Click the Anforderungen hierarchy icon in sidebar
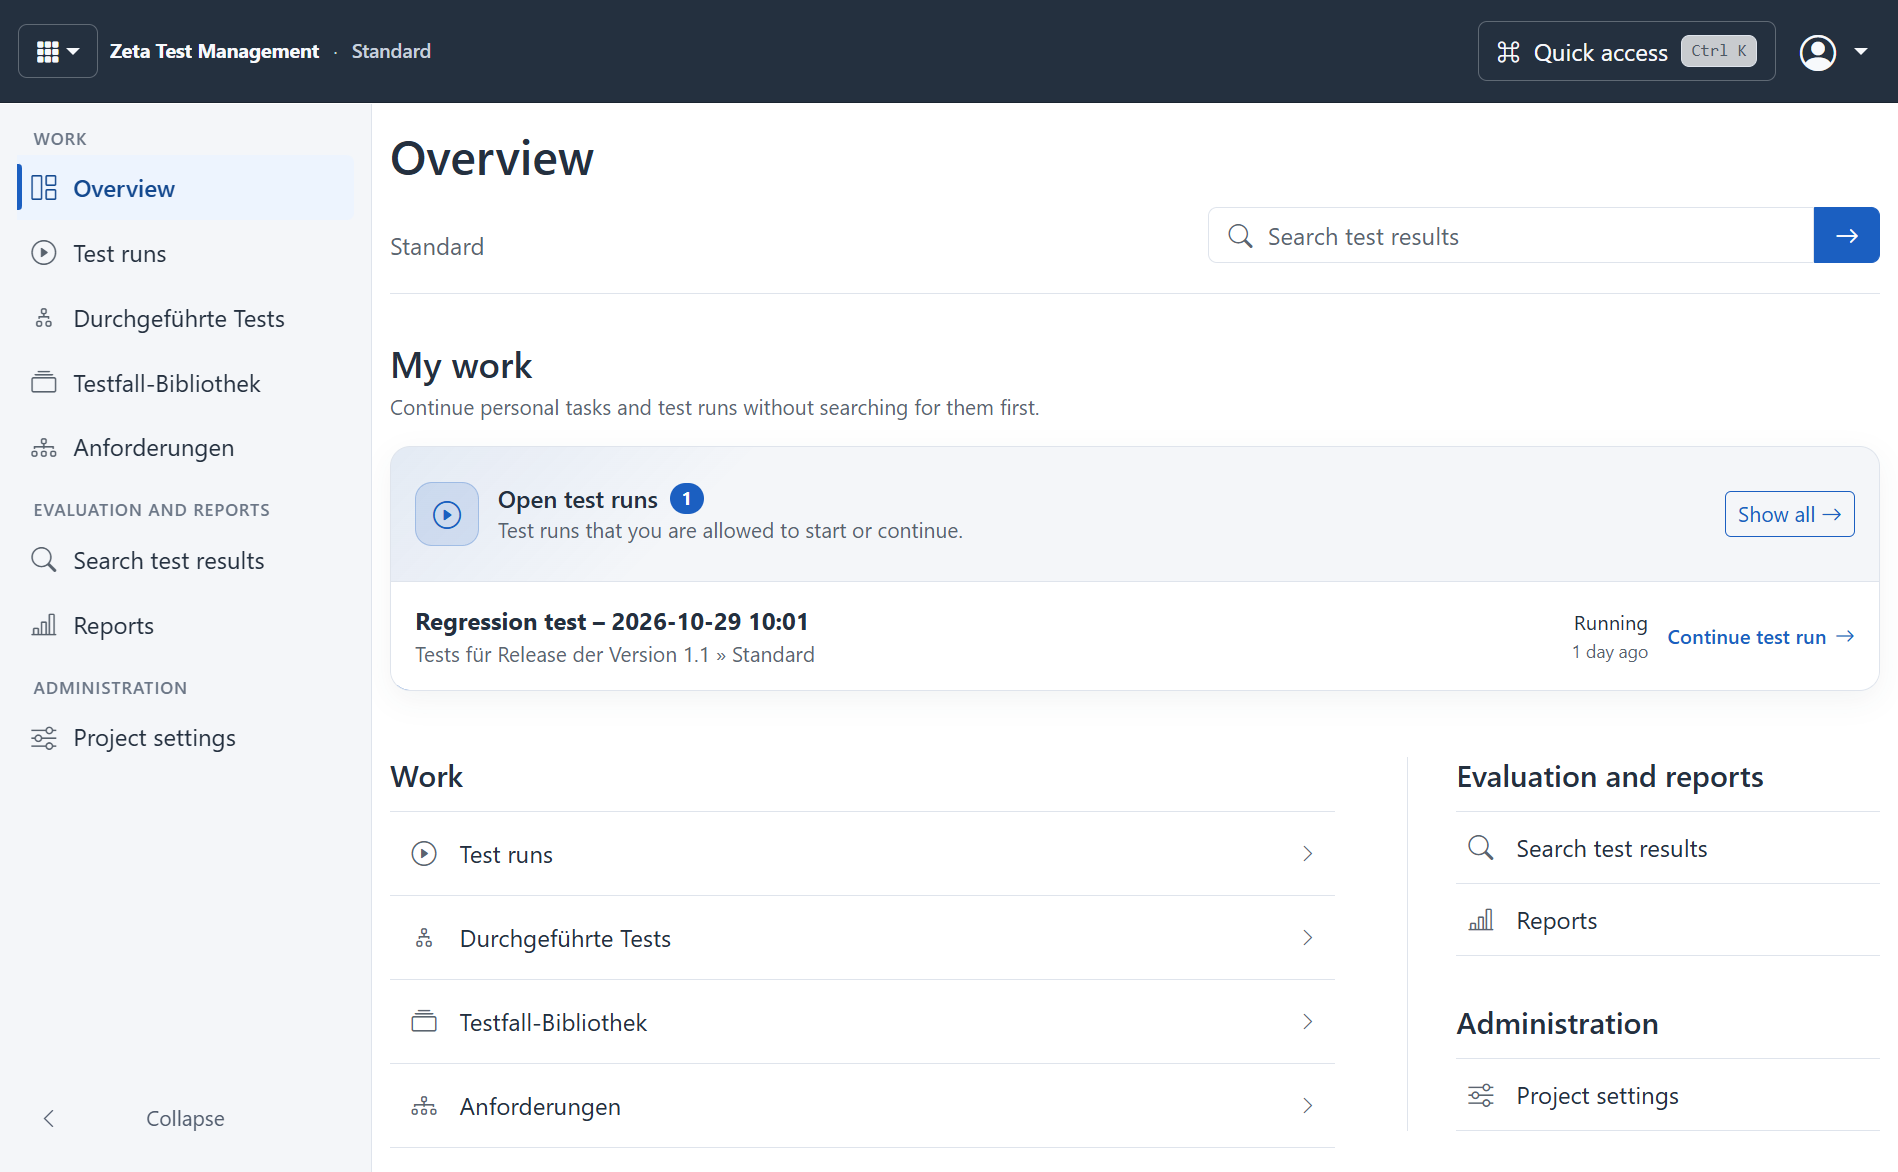Image resolution: width=1898 pixels, height=1172 pixels. tap(44, 447)
